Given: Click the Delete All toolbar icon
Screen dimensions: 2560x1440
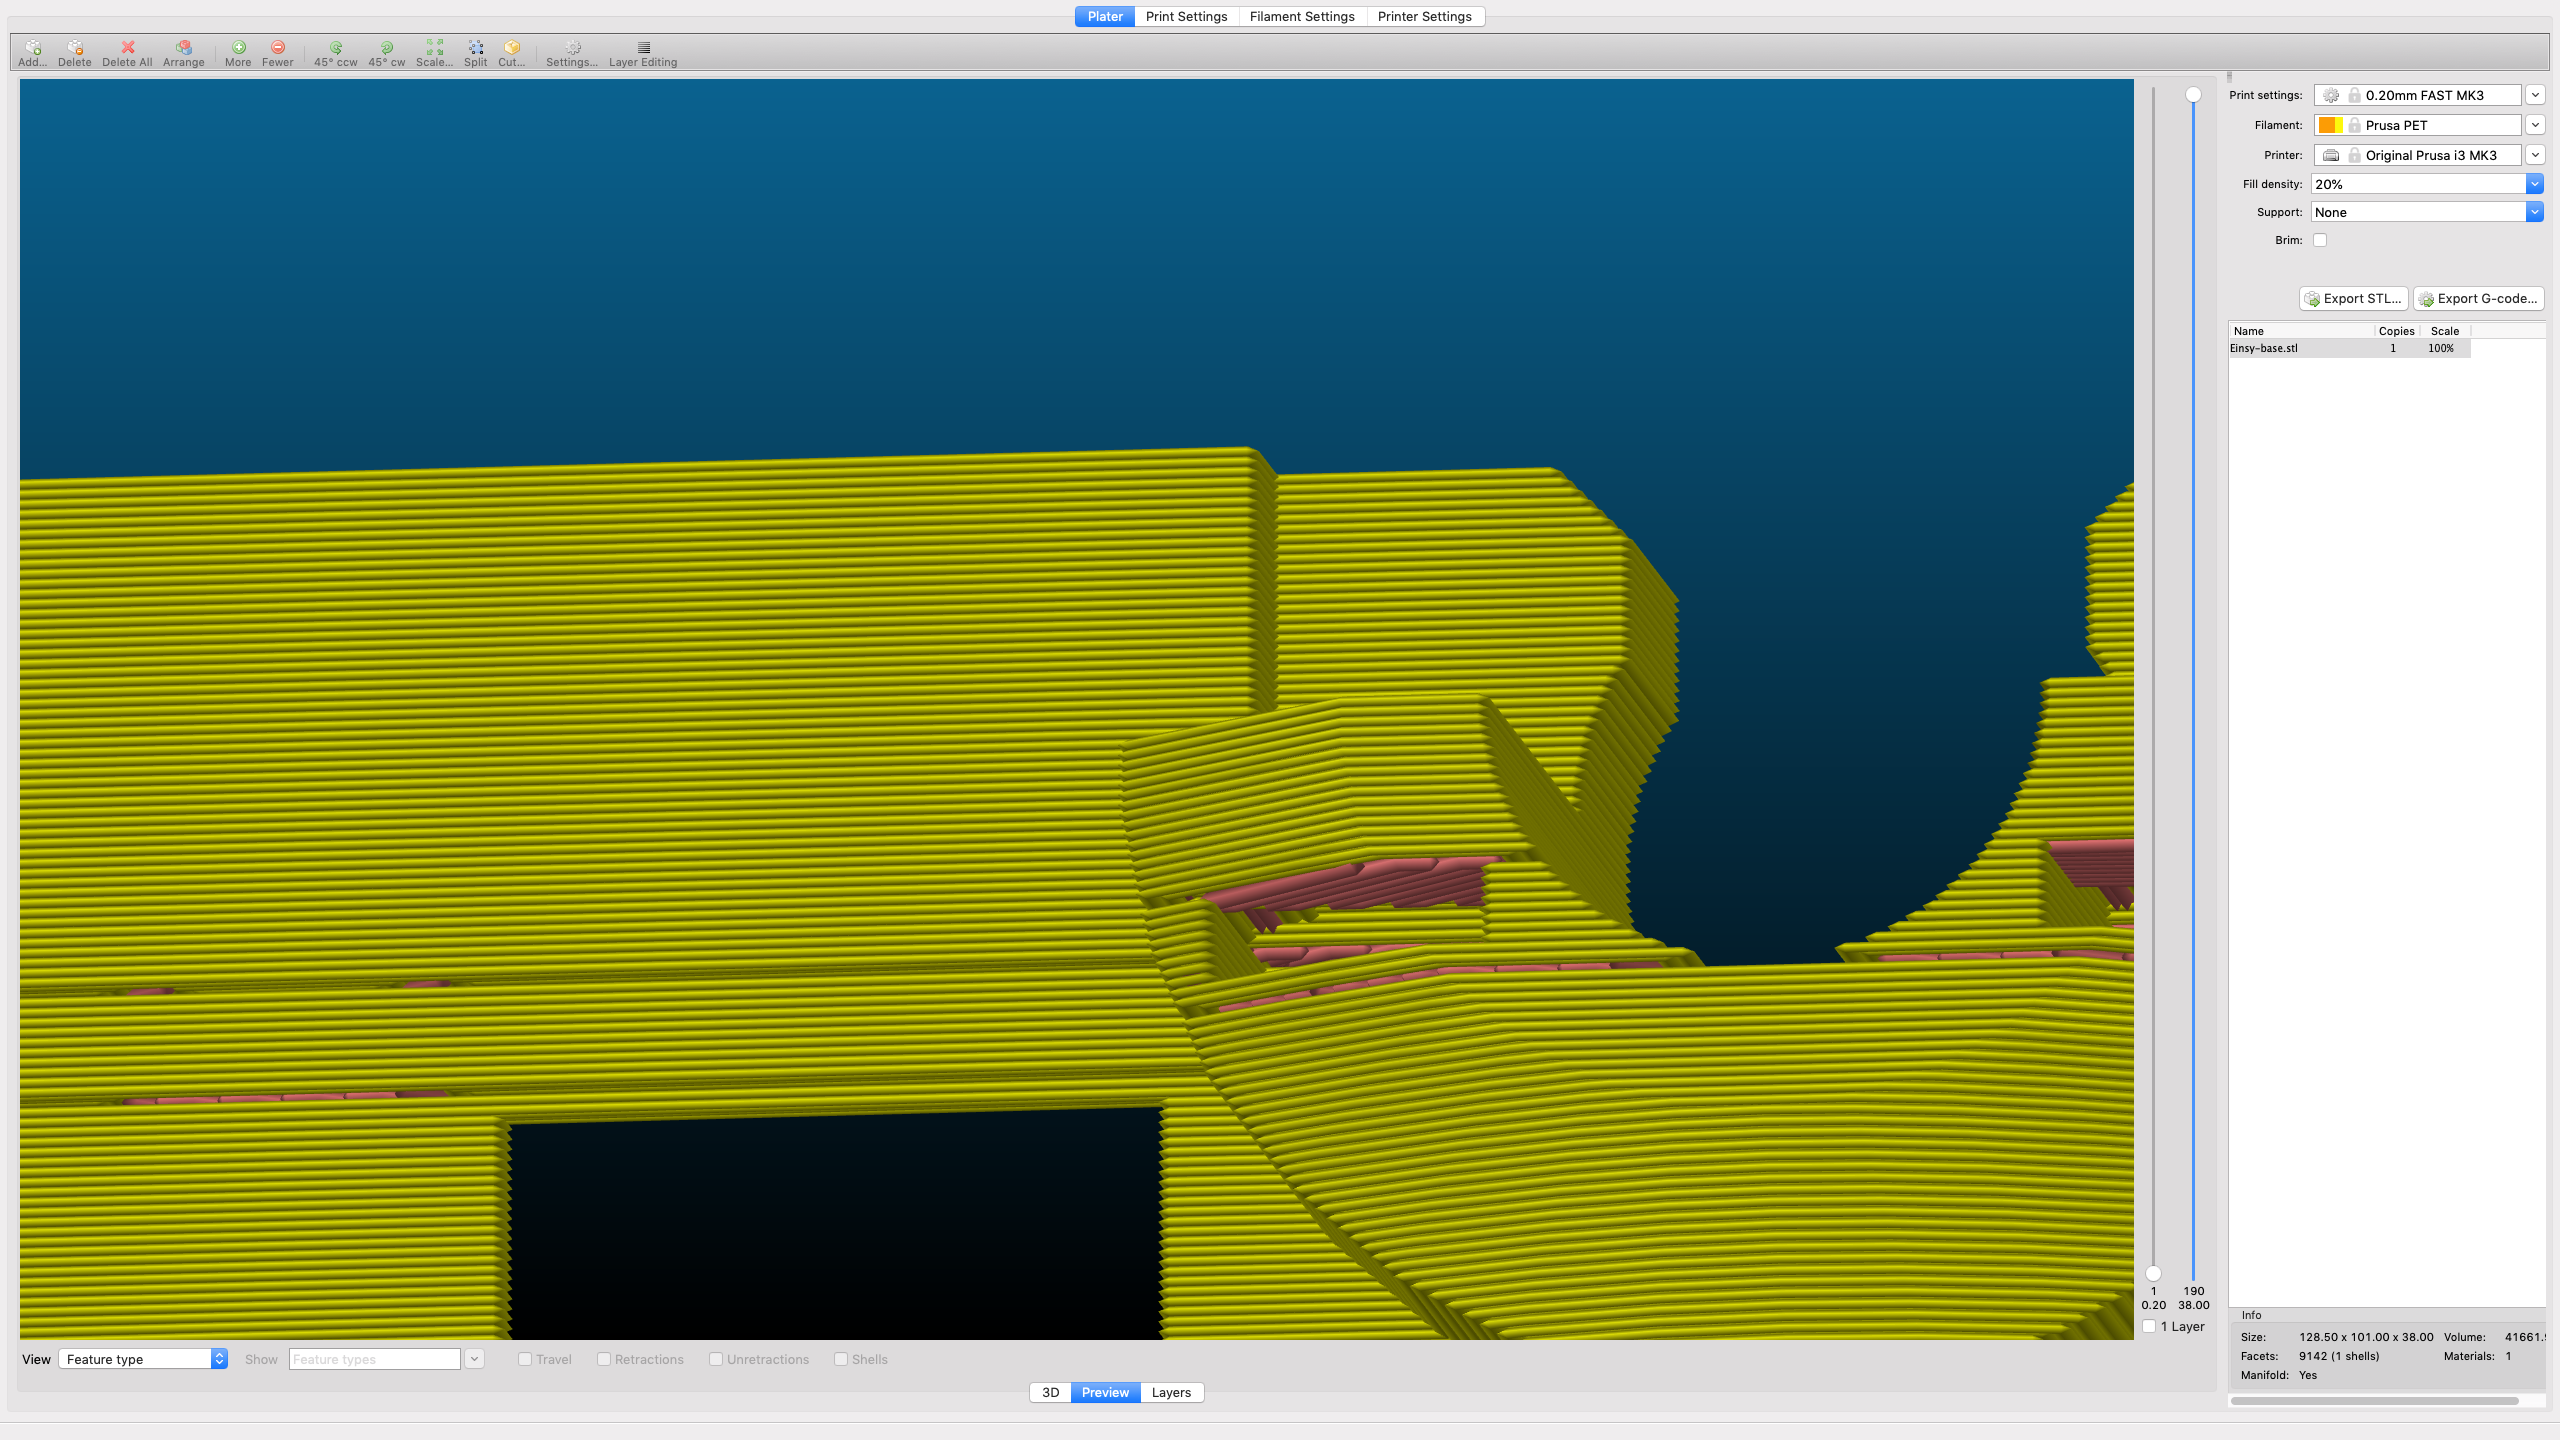Looking at the screenshot, I should [127, 53].
